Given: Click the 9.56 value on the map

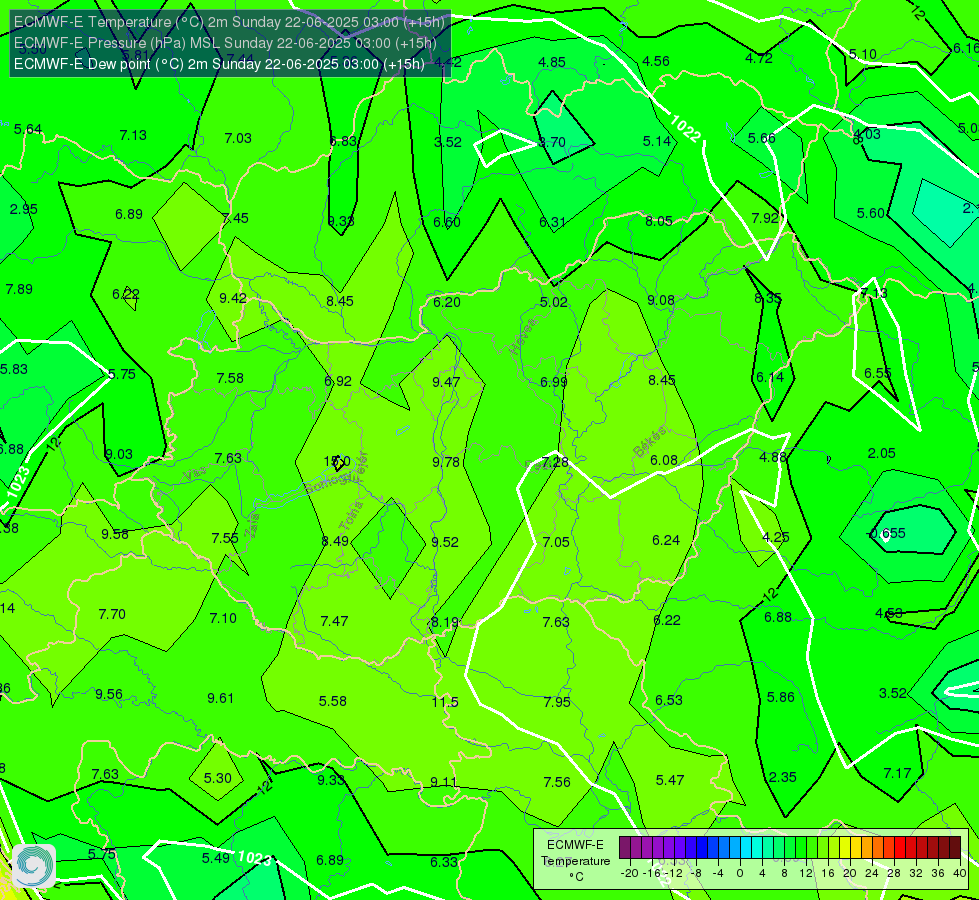Looking at the screenshot, I should (x=109, y=695).
